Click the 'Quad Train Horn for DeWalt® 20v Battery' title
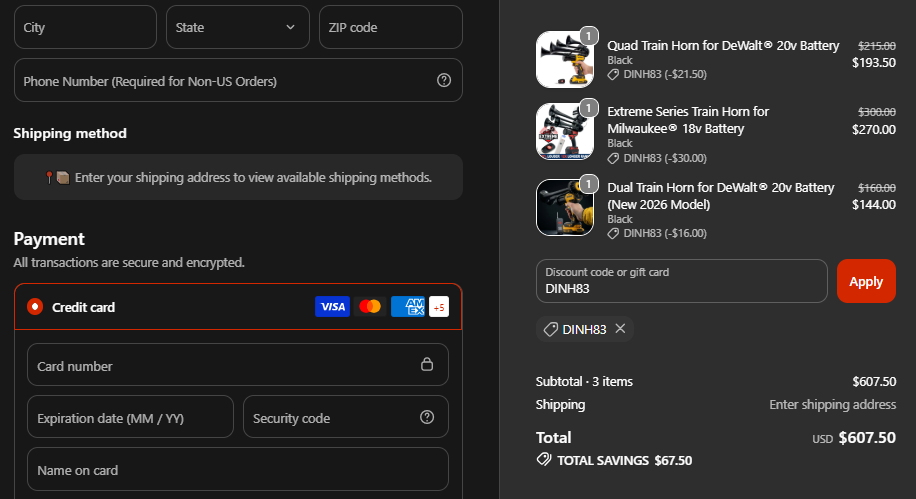This screenshot has height=499, width=916. (x=723, y=46)
